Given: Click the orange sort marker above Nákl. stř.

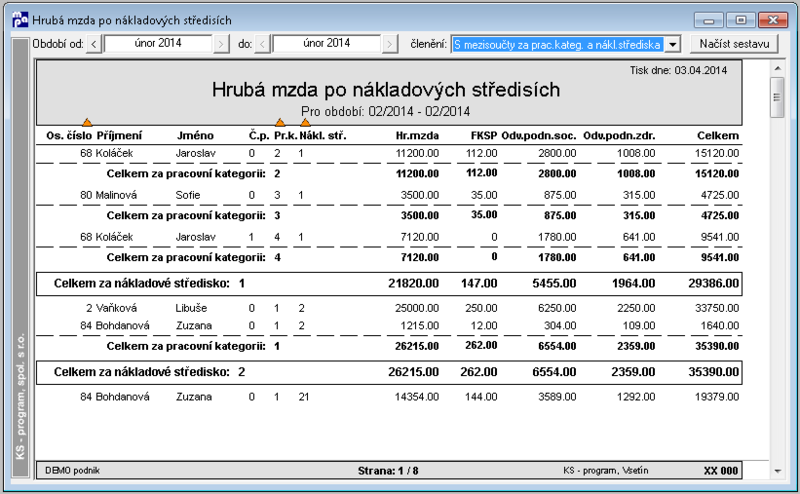Looking at the screenshot, I should (x=305, y=122).
